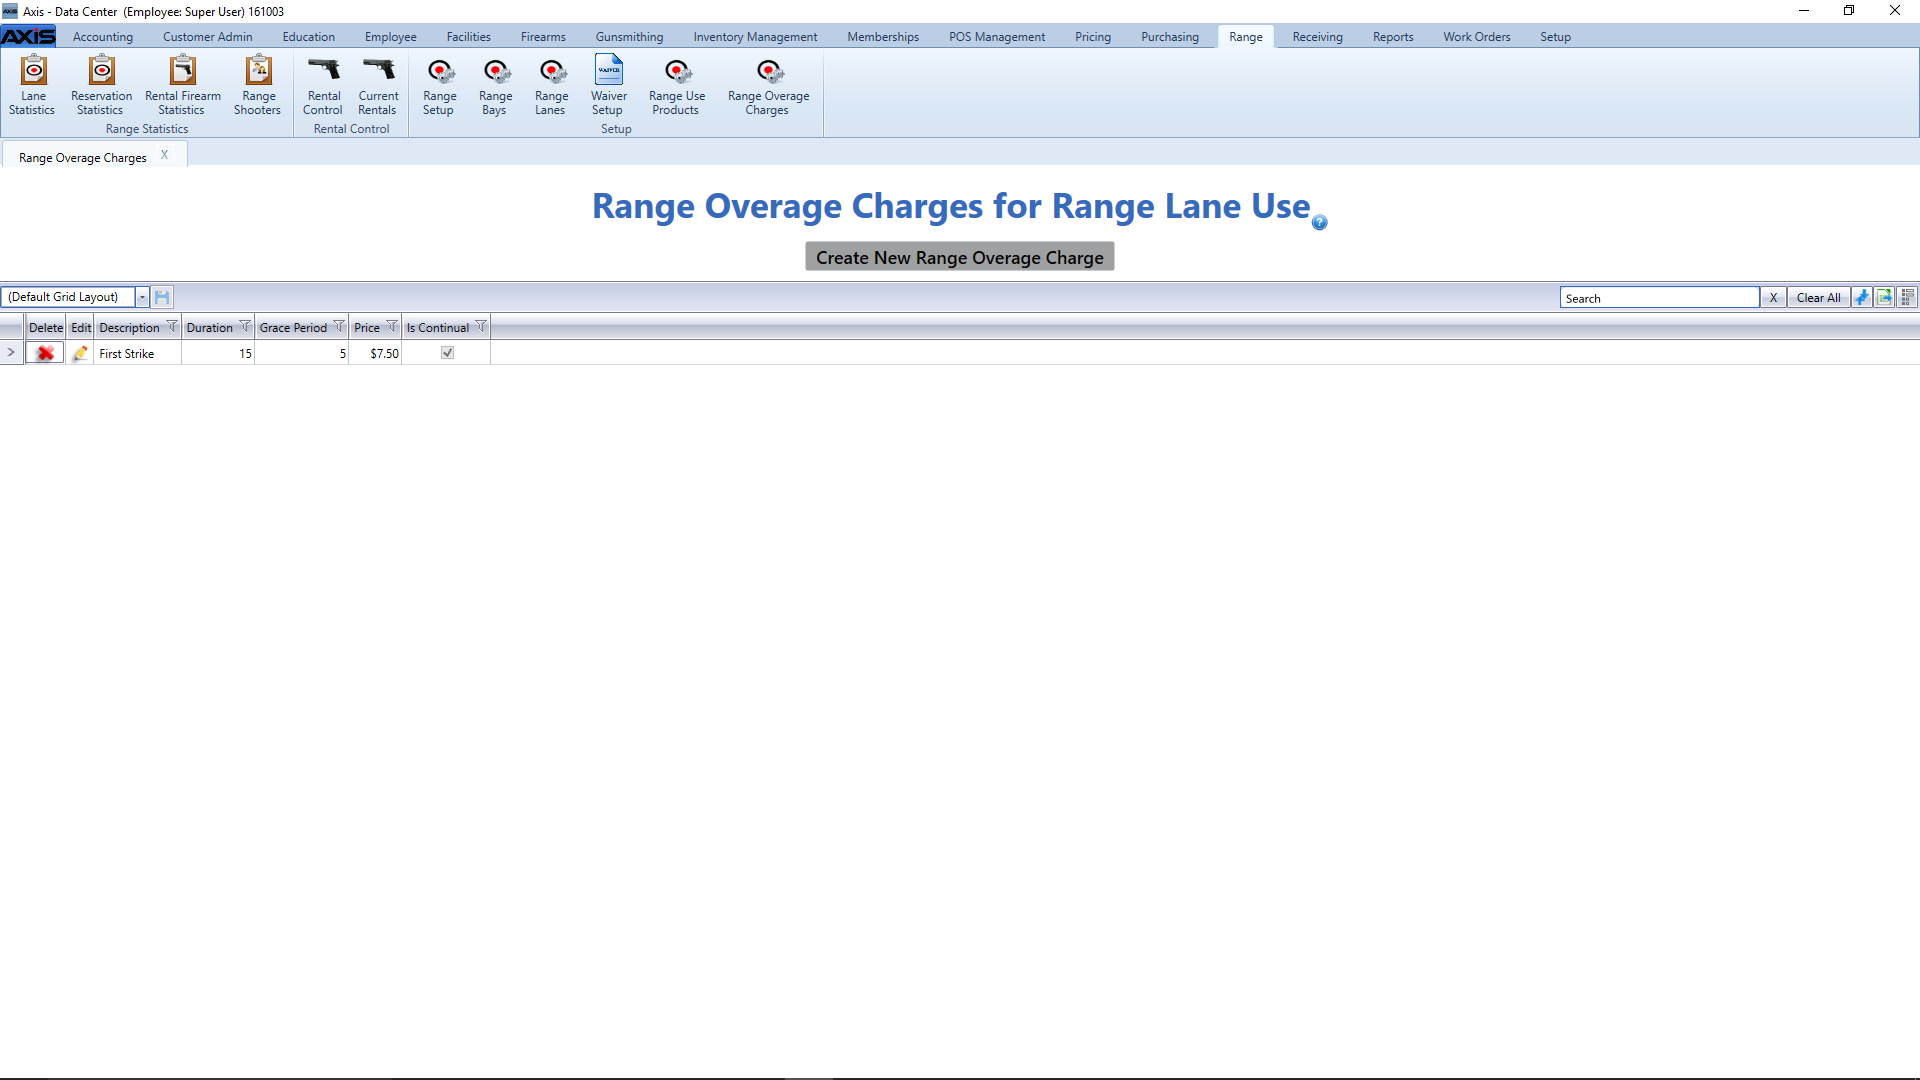Switch to the Customer Admin tab
Image resolution: width=1920 pixels, height=1080 pixels.
pos(208,37)
